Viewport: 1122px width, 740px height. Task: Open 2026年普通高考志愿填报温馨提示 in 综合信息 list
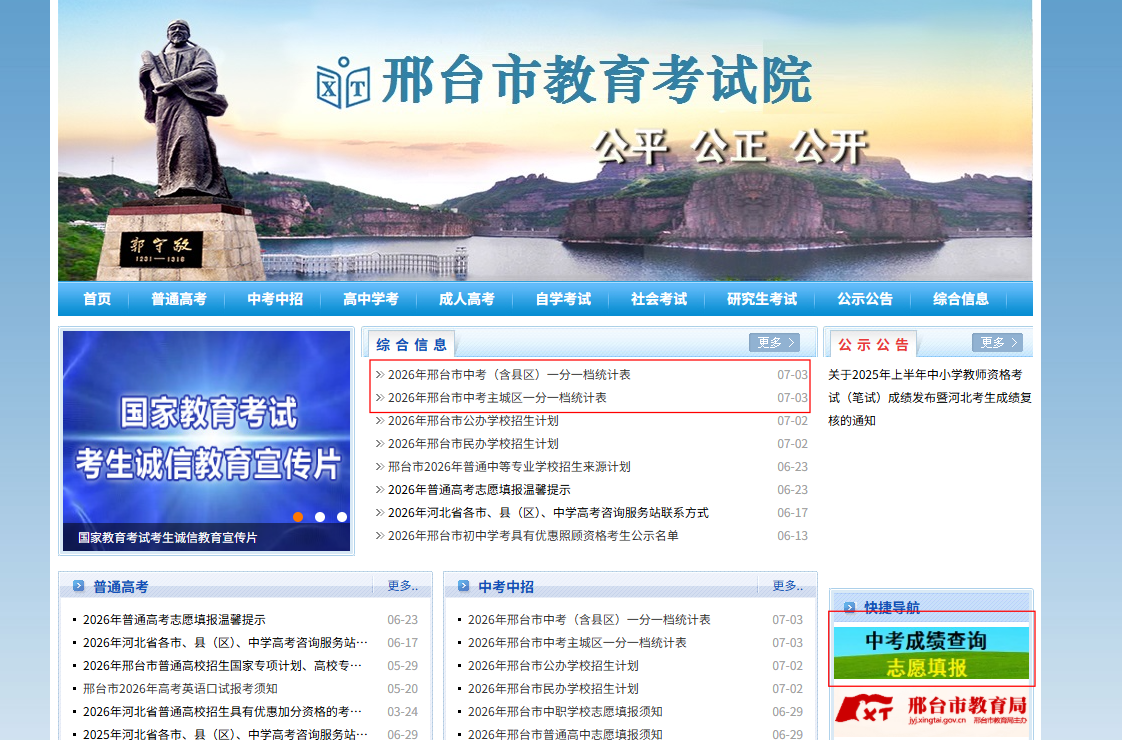point(479,490)
